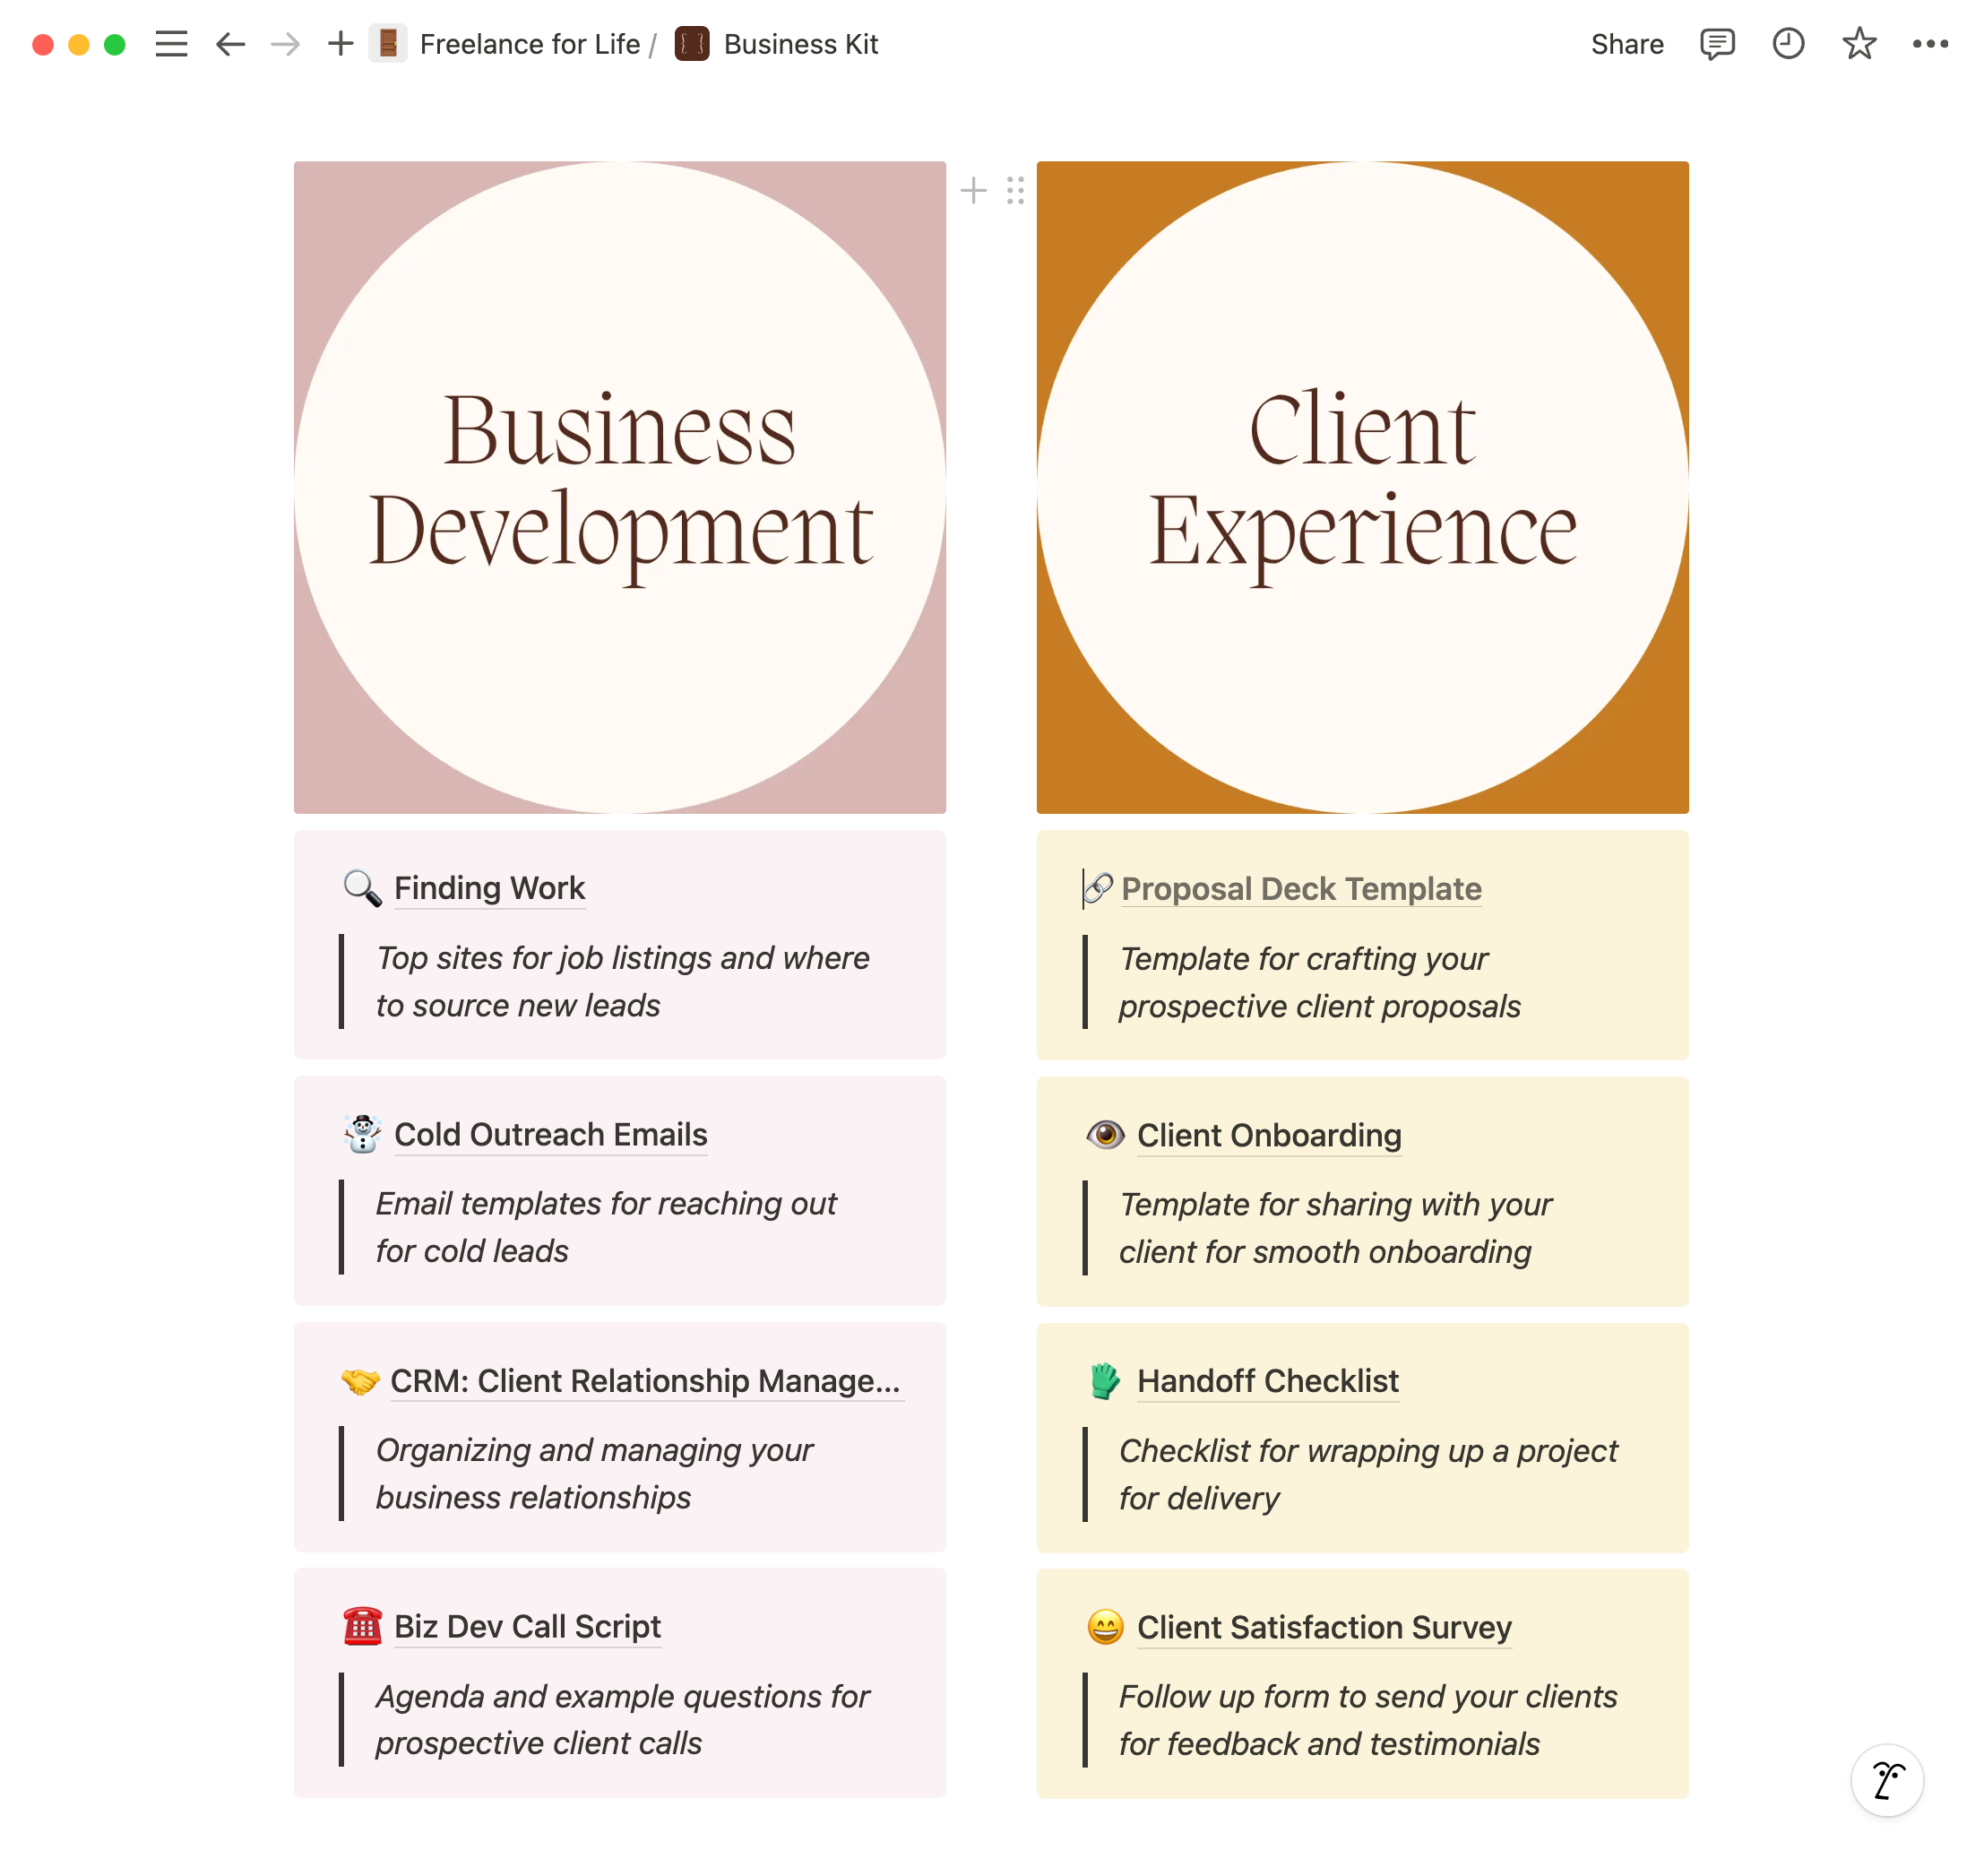Go to the Freelance for Life breadcrumb
This screenshot has height=1876, width=1984.
(x=529, y=44)
